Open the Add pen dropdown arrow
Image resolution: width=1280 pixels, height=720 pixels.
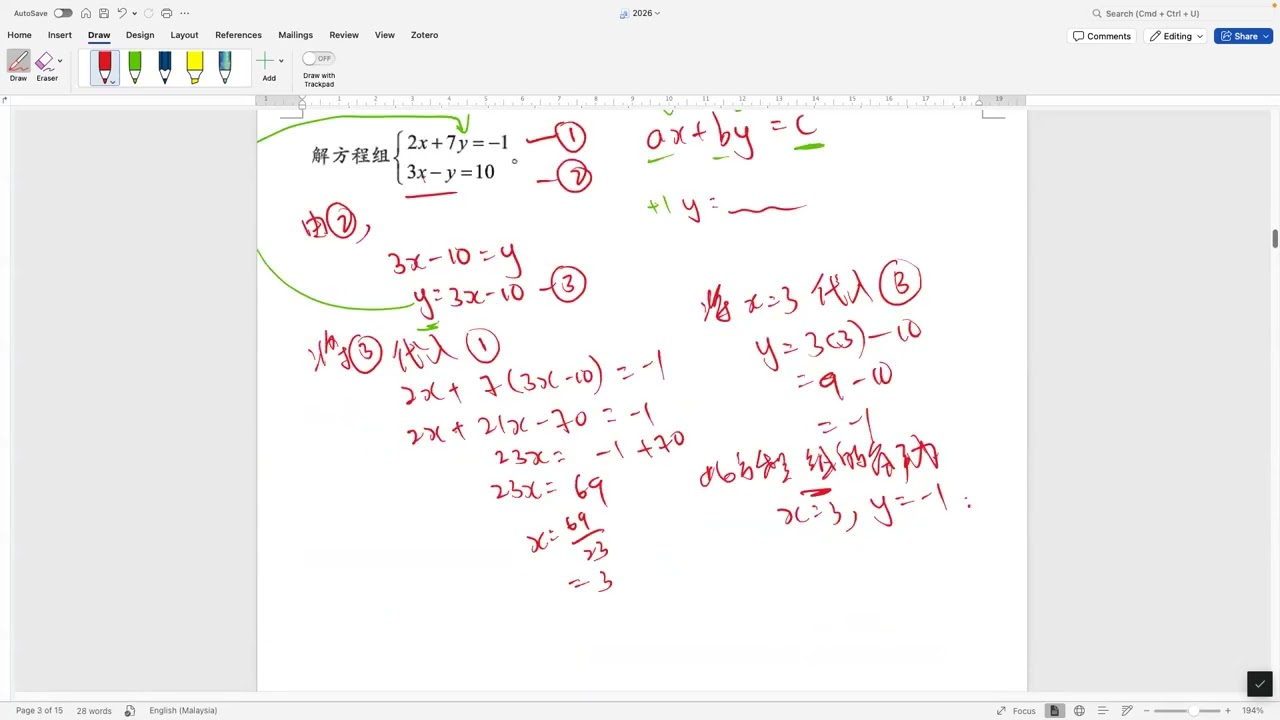coord(281,61)
